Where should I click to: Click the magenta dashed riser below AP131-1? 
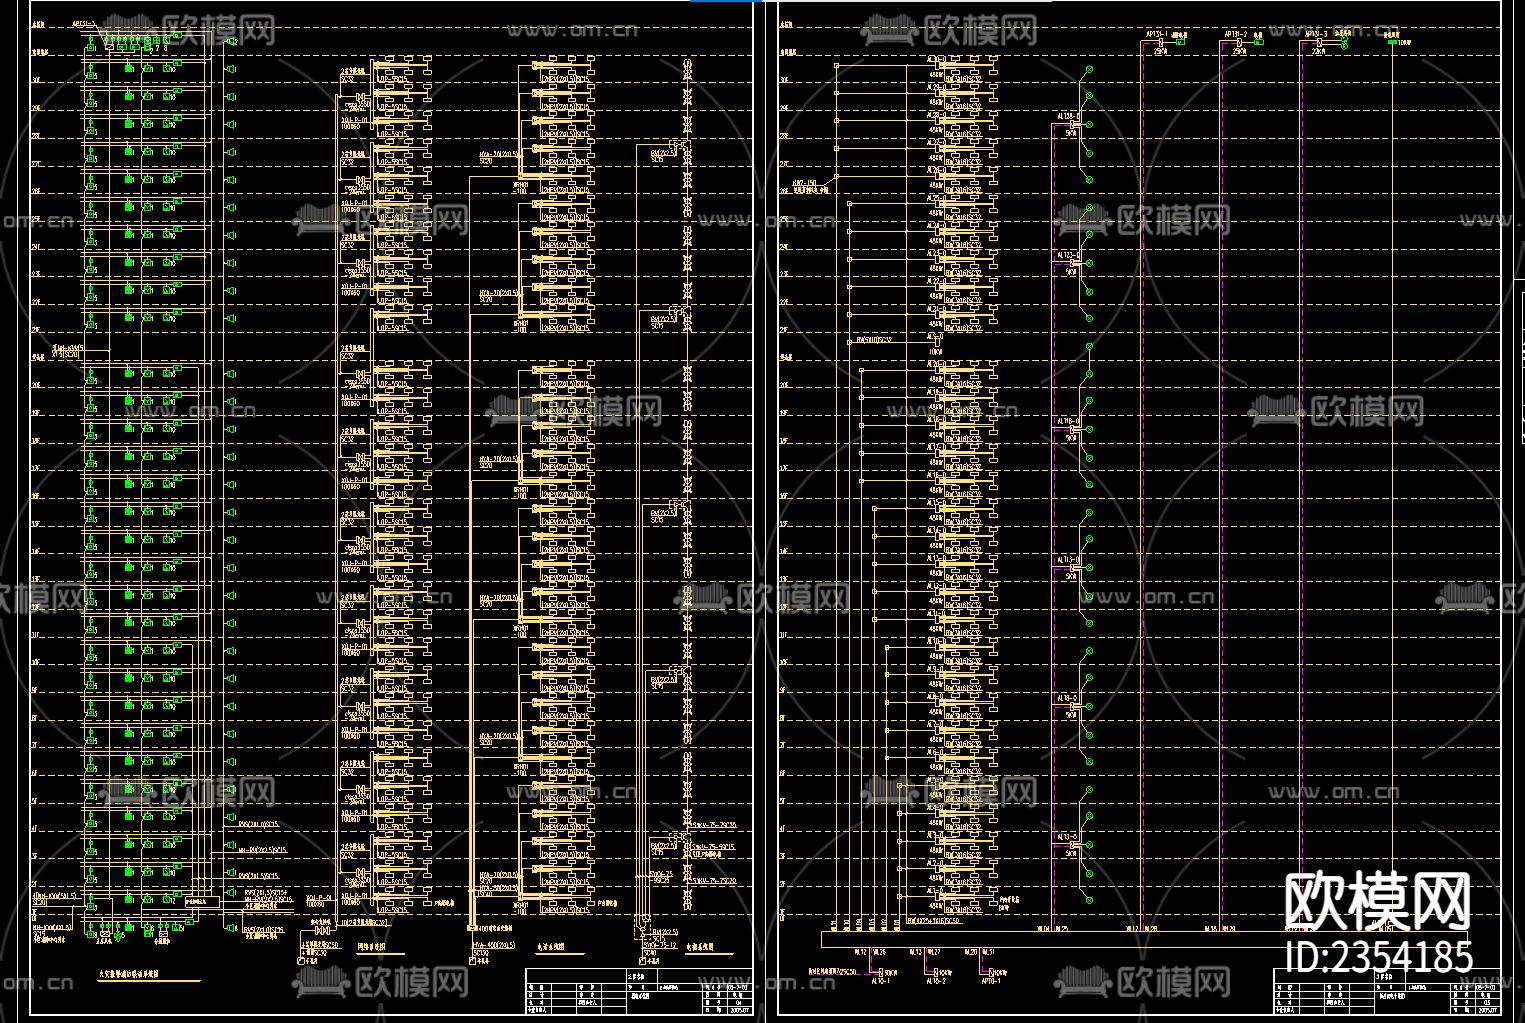click(1141, 500)
